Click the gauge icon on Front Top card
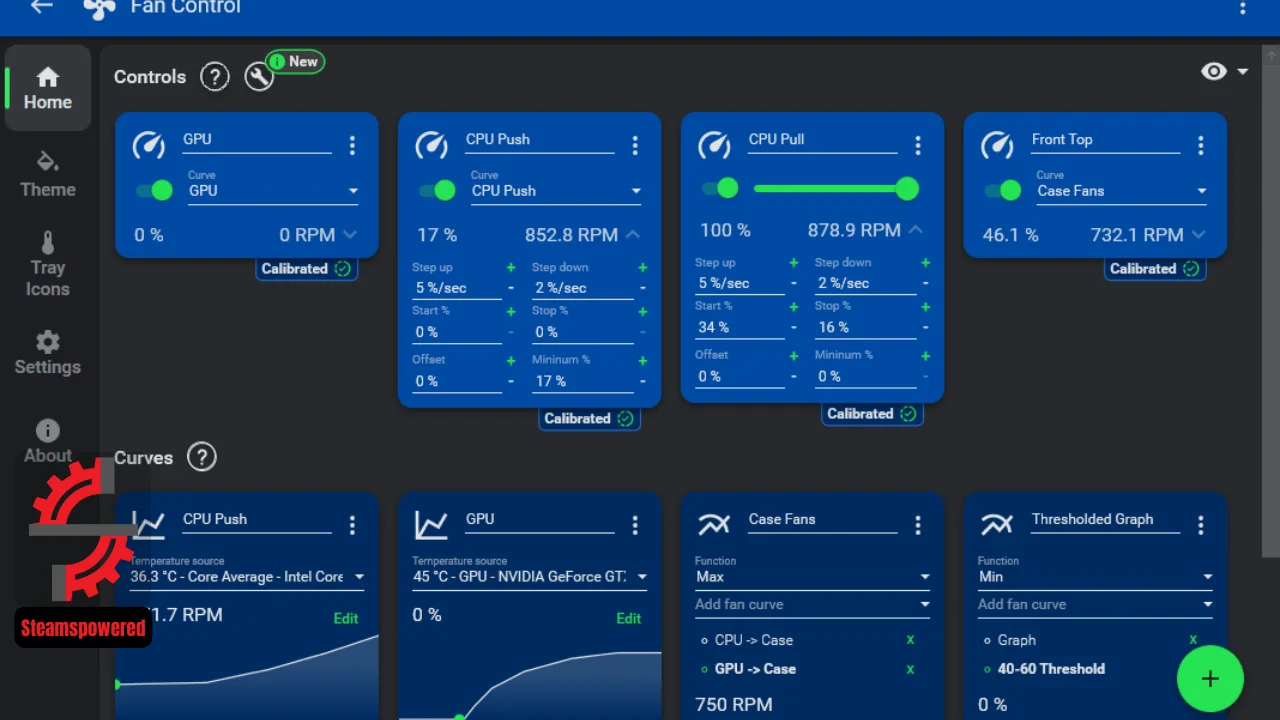 (998, 146)
